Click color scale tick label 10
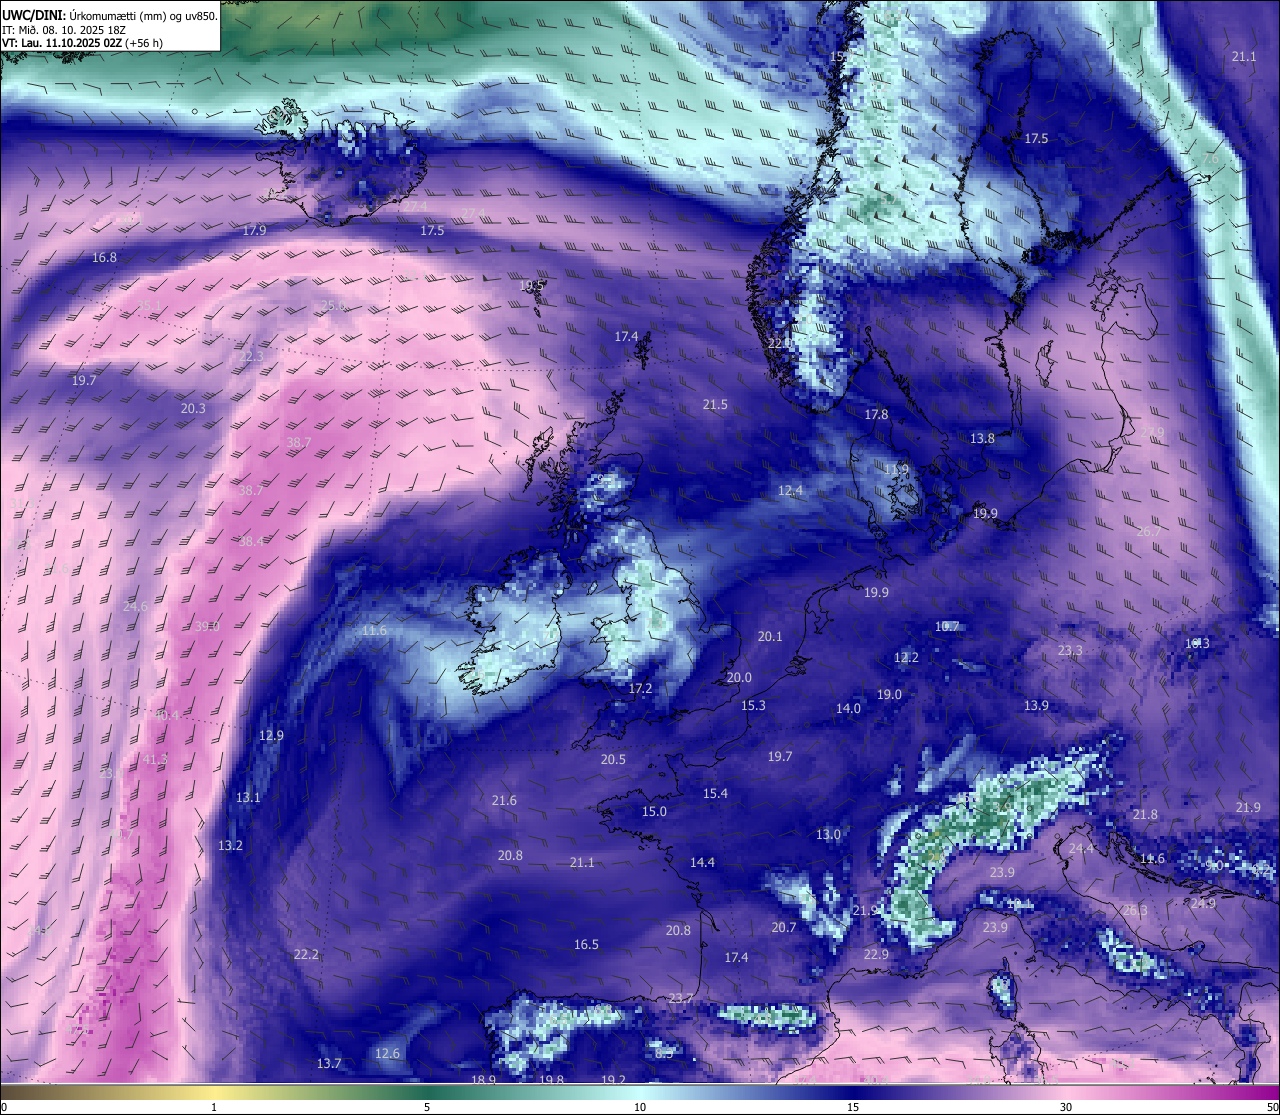The height and width of the screenshot is (1115, 1280). click(x=640, y=1107)
